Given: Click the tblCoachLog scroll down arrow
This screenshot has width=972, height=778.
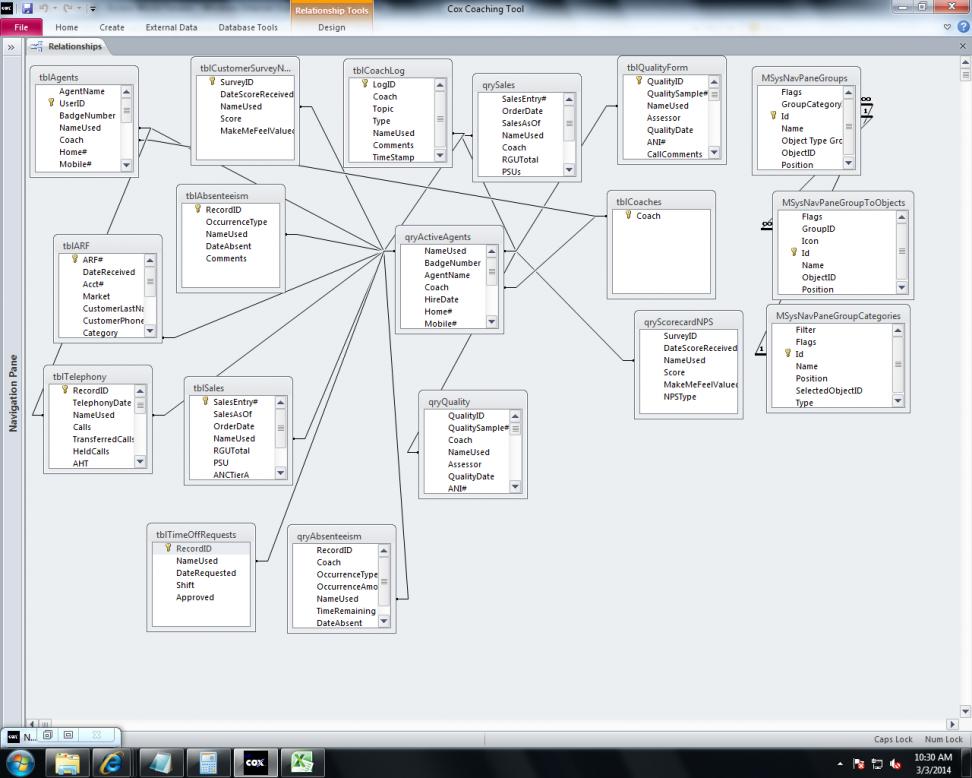Looking at the screenshot, I should pos(440,156).
